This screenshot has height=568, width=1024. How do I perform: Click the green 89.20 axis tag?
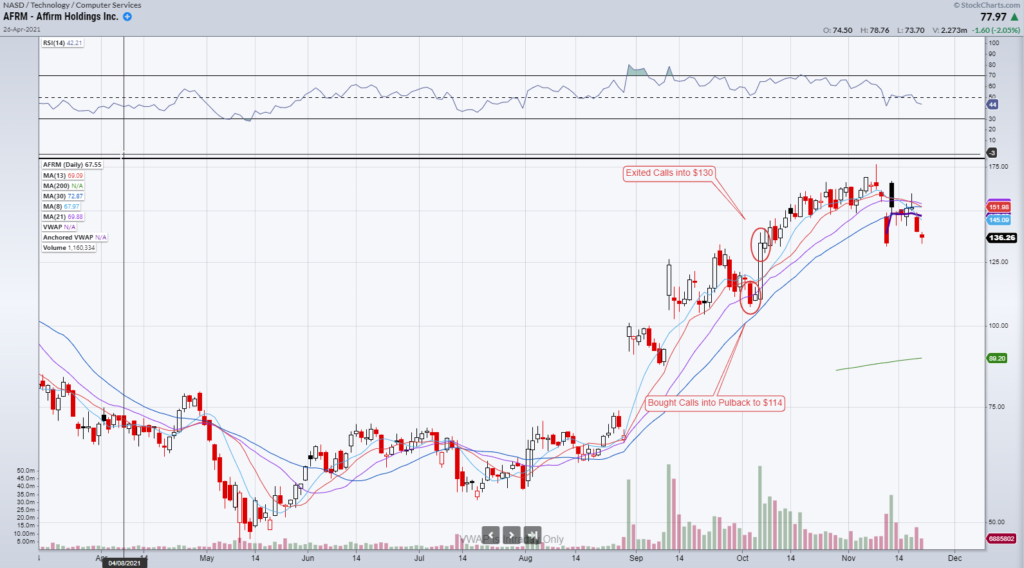point(997,358)
